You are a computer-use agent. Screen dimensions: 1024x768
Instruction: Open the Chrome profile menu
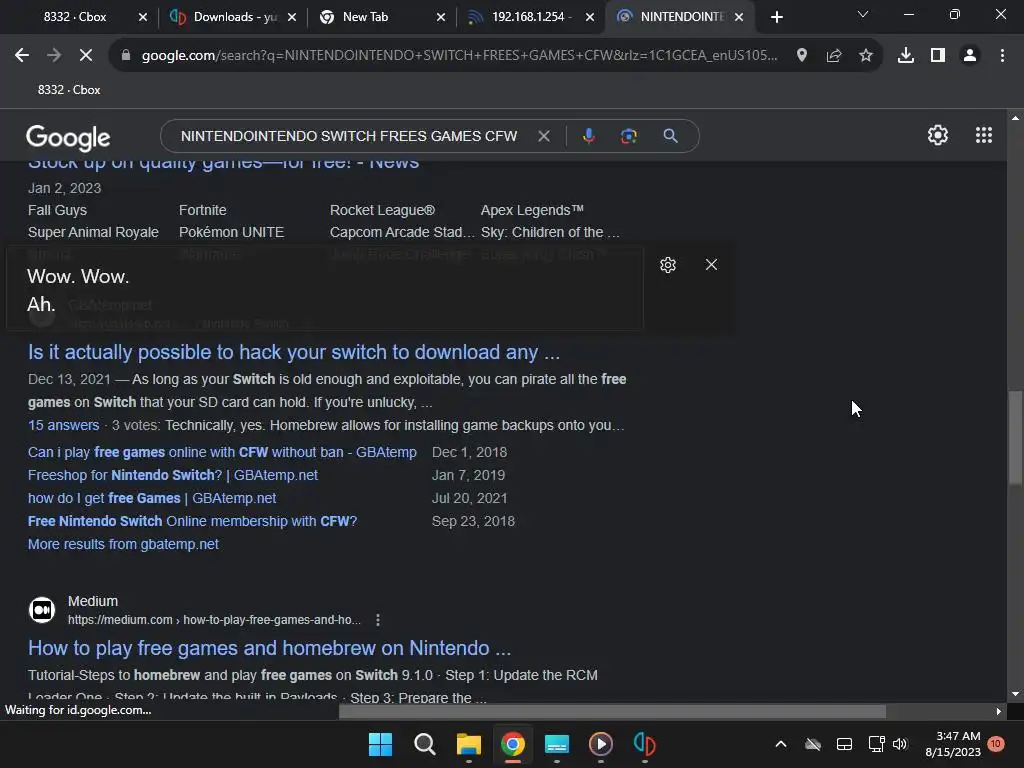970,56
